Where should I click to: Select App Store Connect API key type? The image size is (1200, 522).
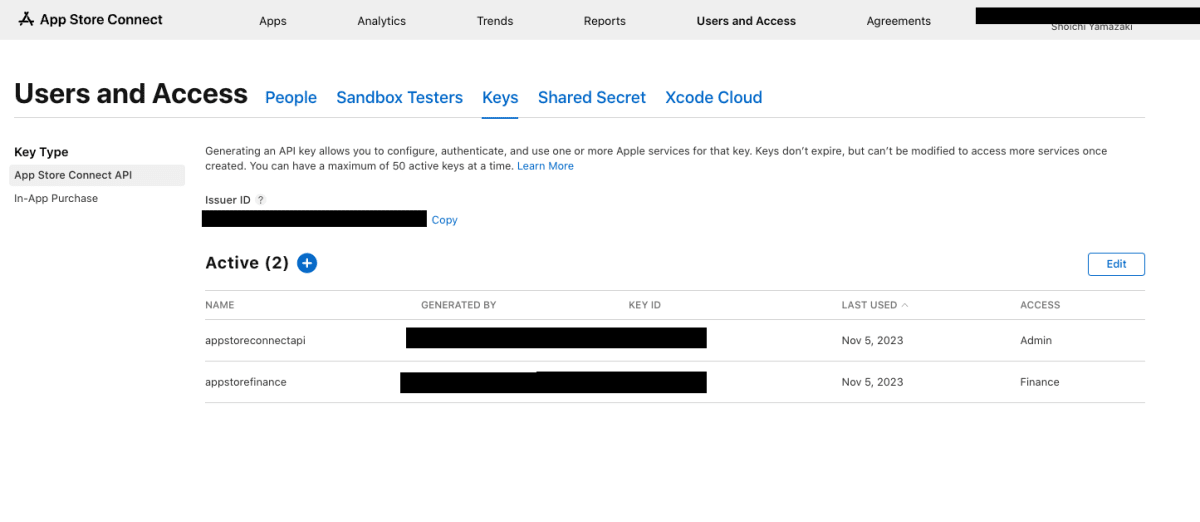point(97,175)
